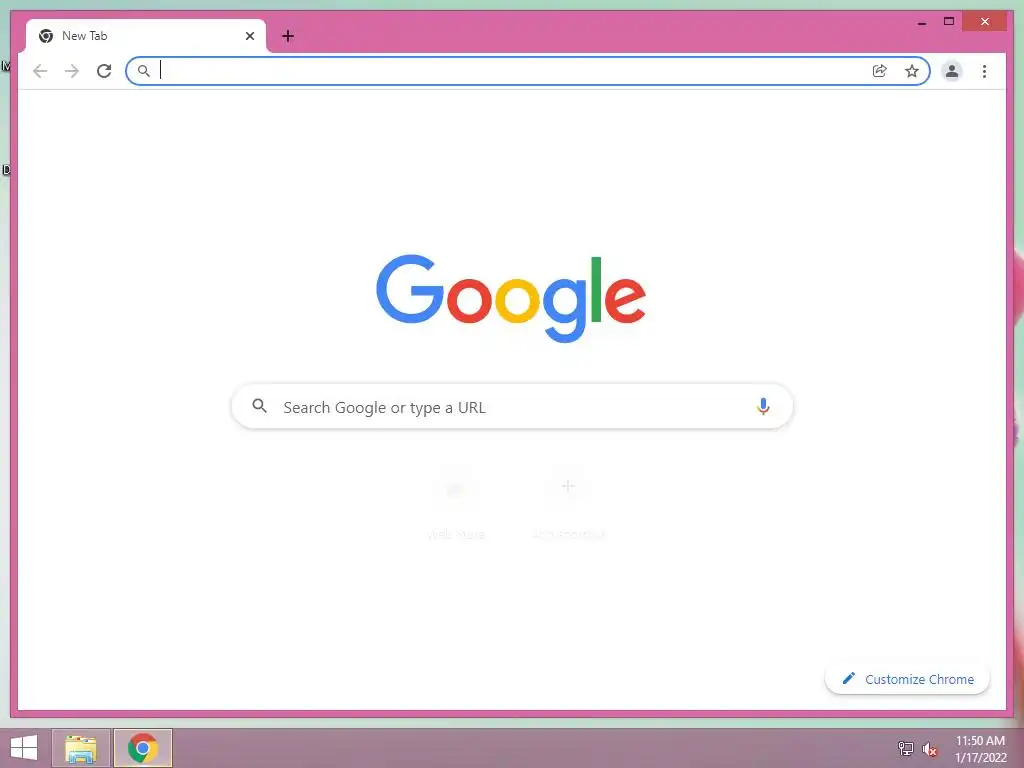Reload the page with the refresh icon
This screenshot has width=1024, height=768.
tap(104, 71)
